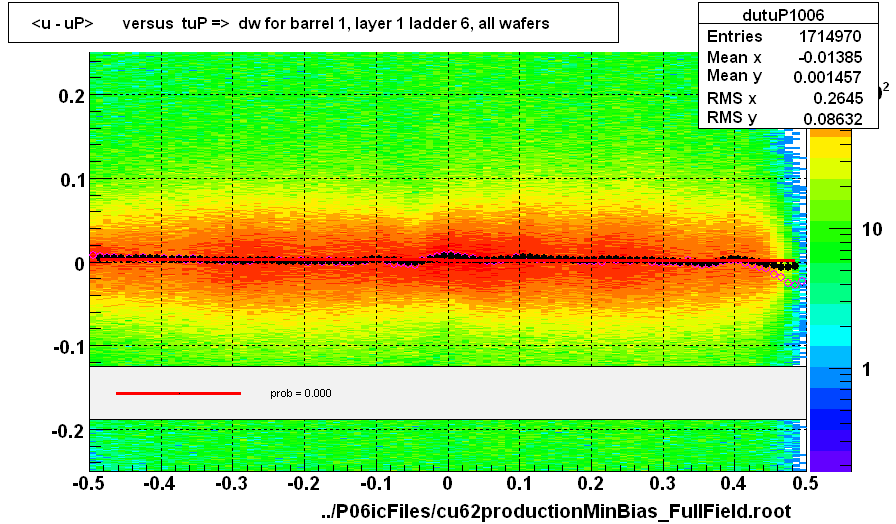The height and width of the screenshot is (524, 896).
Task: Click the Mean x value -0.01385
Action: [830, 57]
